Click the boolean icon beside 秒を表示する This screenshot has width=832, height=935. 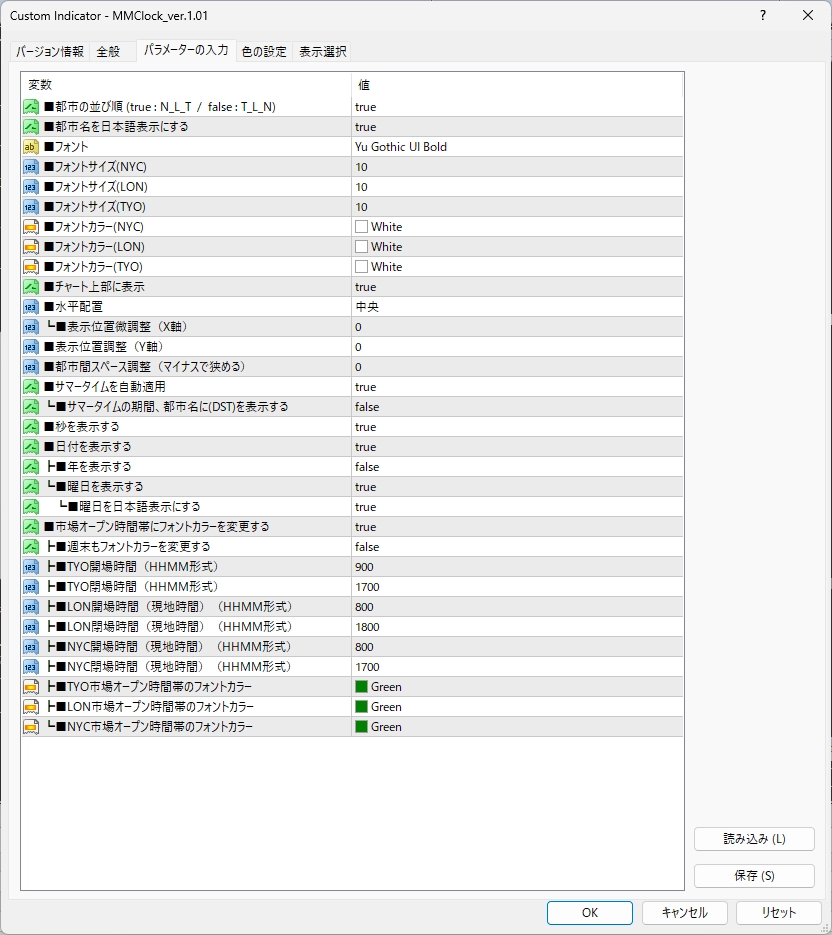pyautogui.click(x=31, y=427)
